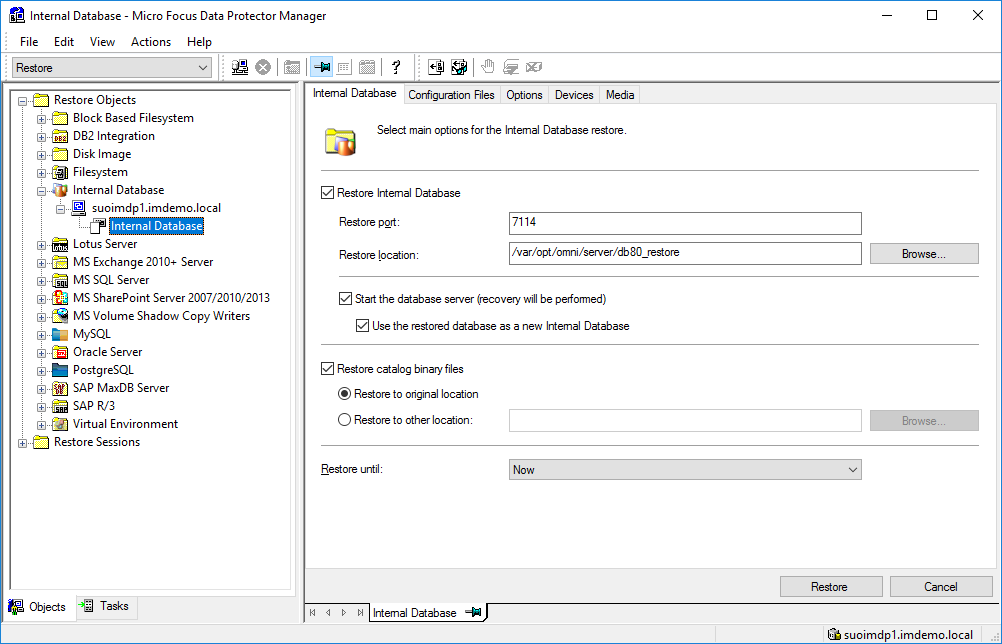Open the View menu

click(x=102, y=42)
